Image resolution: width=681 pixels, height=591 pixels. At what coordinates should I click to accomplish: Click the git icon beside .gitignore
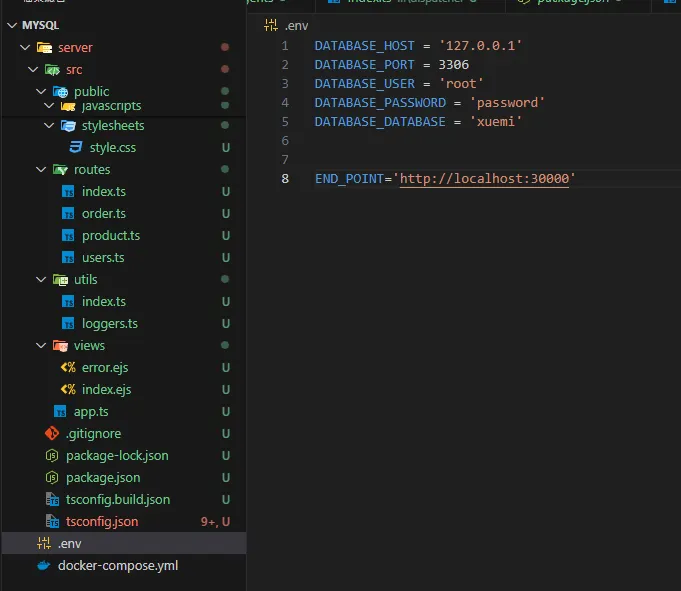point(52,433)
